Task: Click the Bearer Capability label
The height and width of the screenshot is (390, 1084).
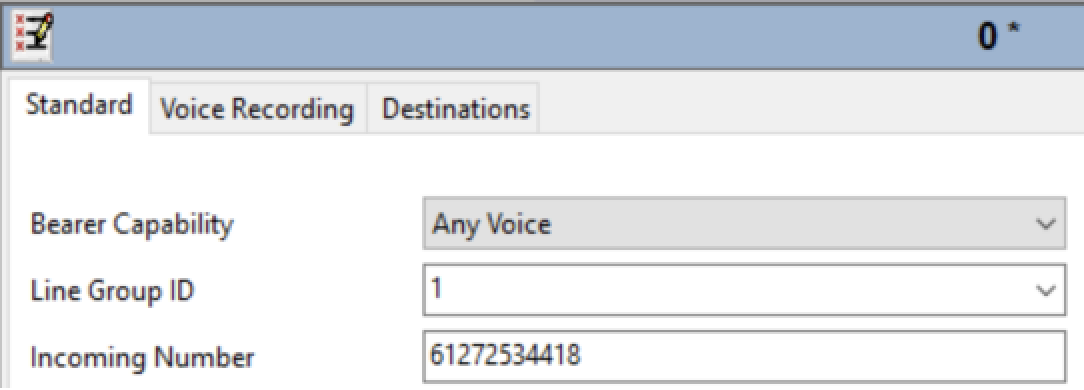Action: pos(132,225)
